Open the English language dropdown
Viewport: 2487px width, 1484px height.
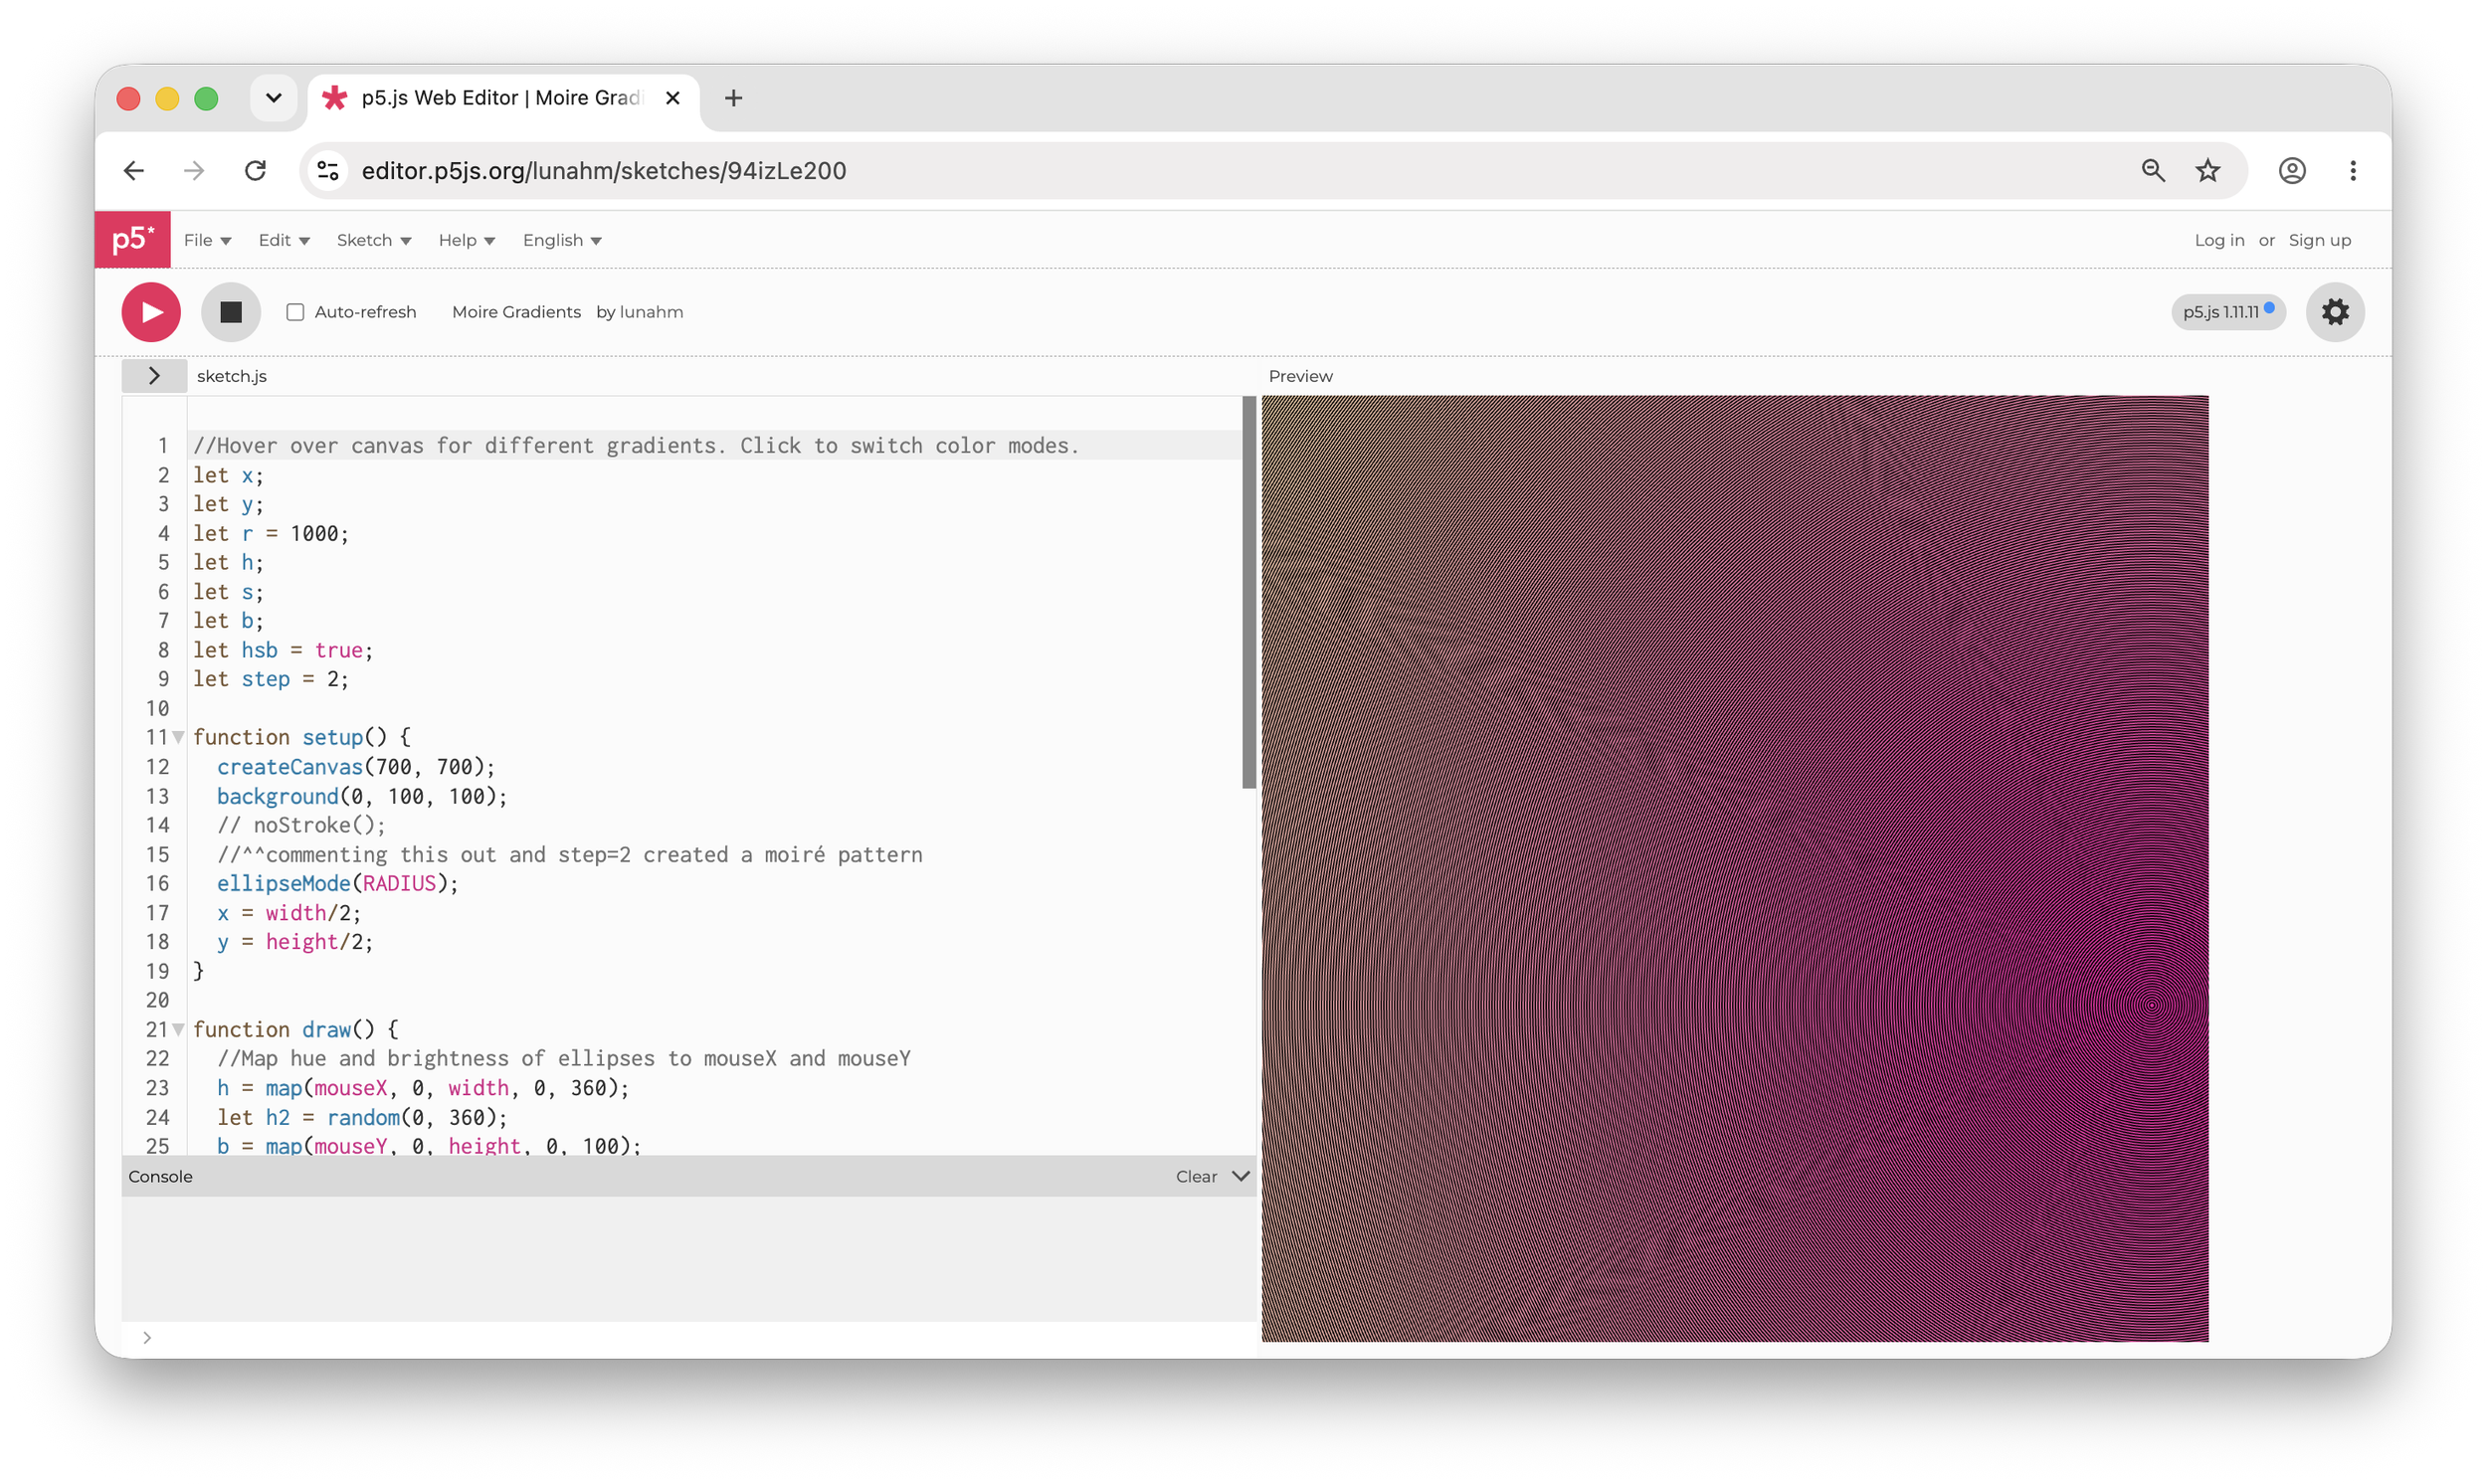[x=562, y=240]
